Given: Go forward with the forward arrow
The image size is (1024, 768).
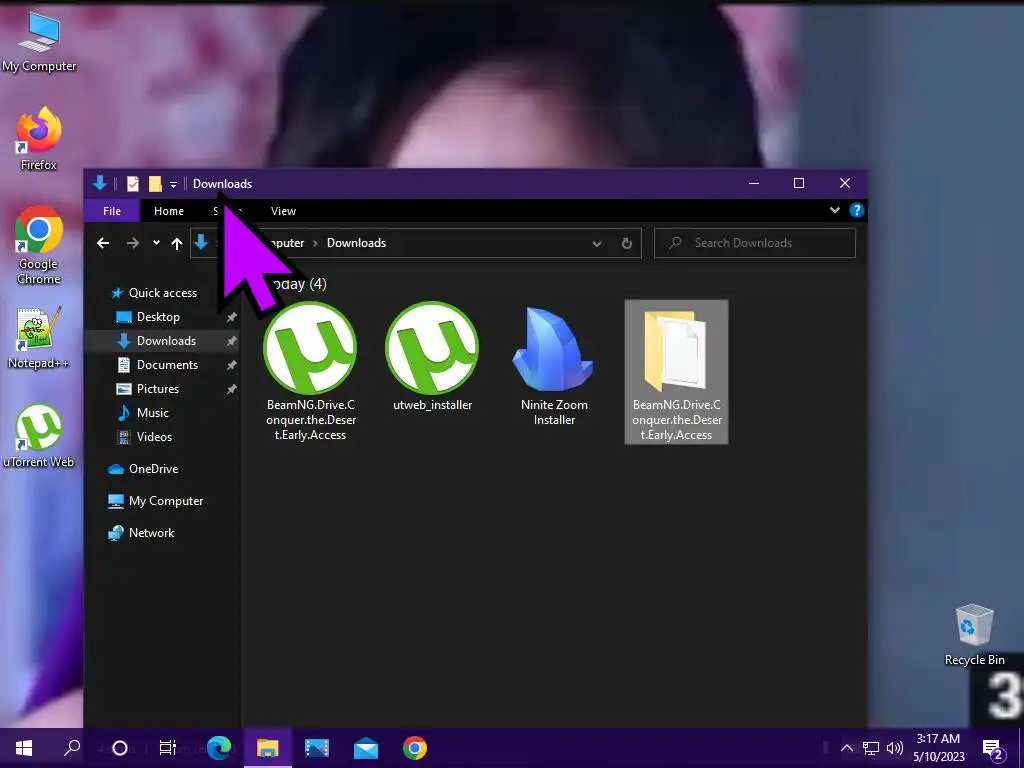Looking at the screenshot, I should click(133, 243).
